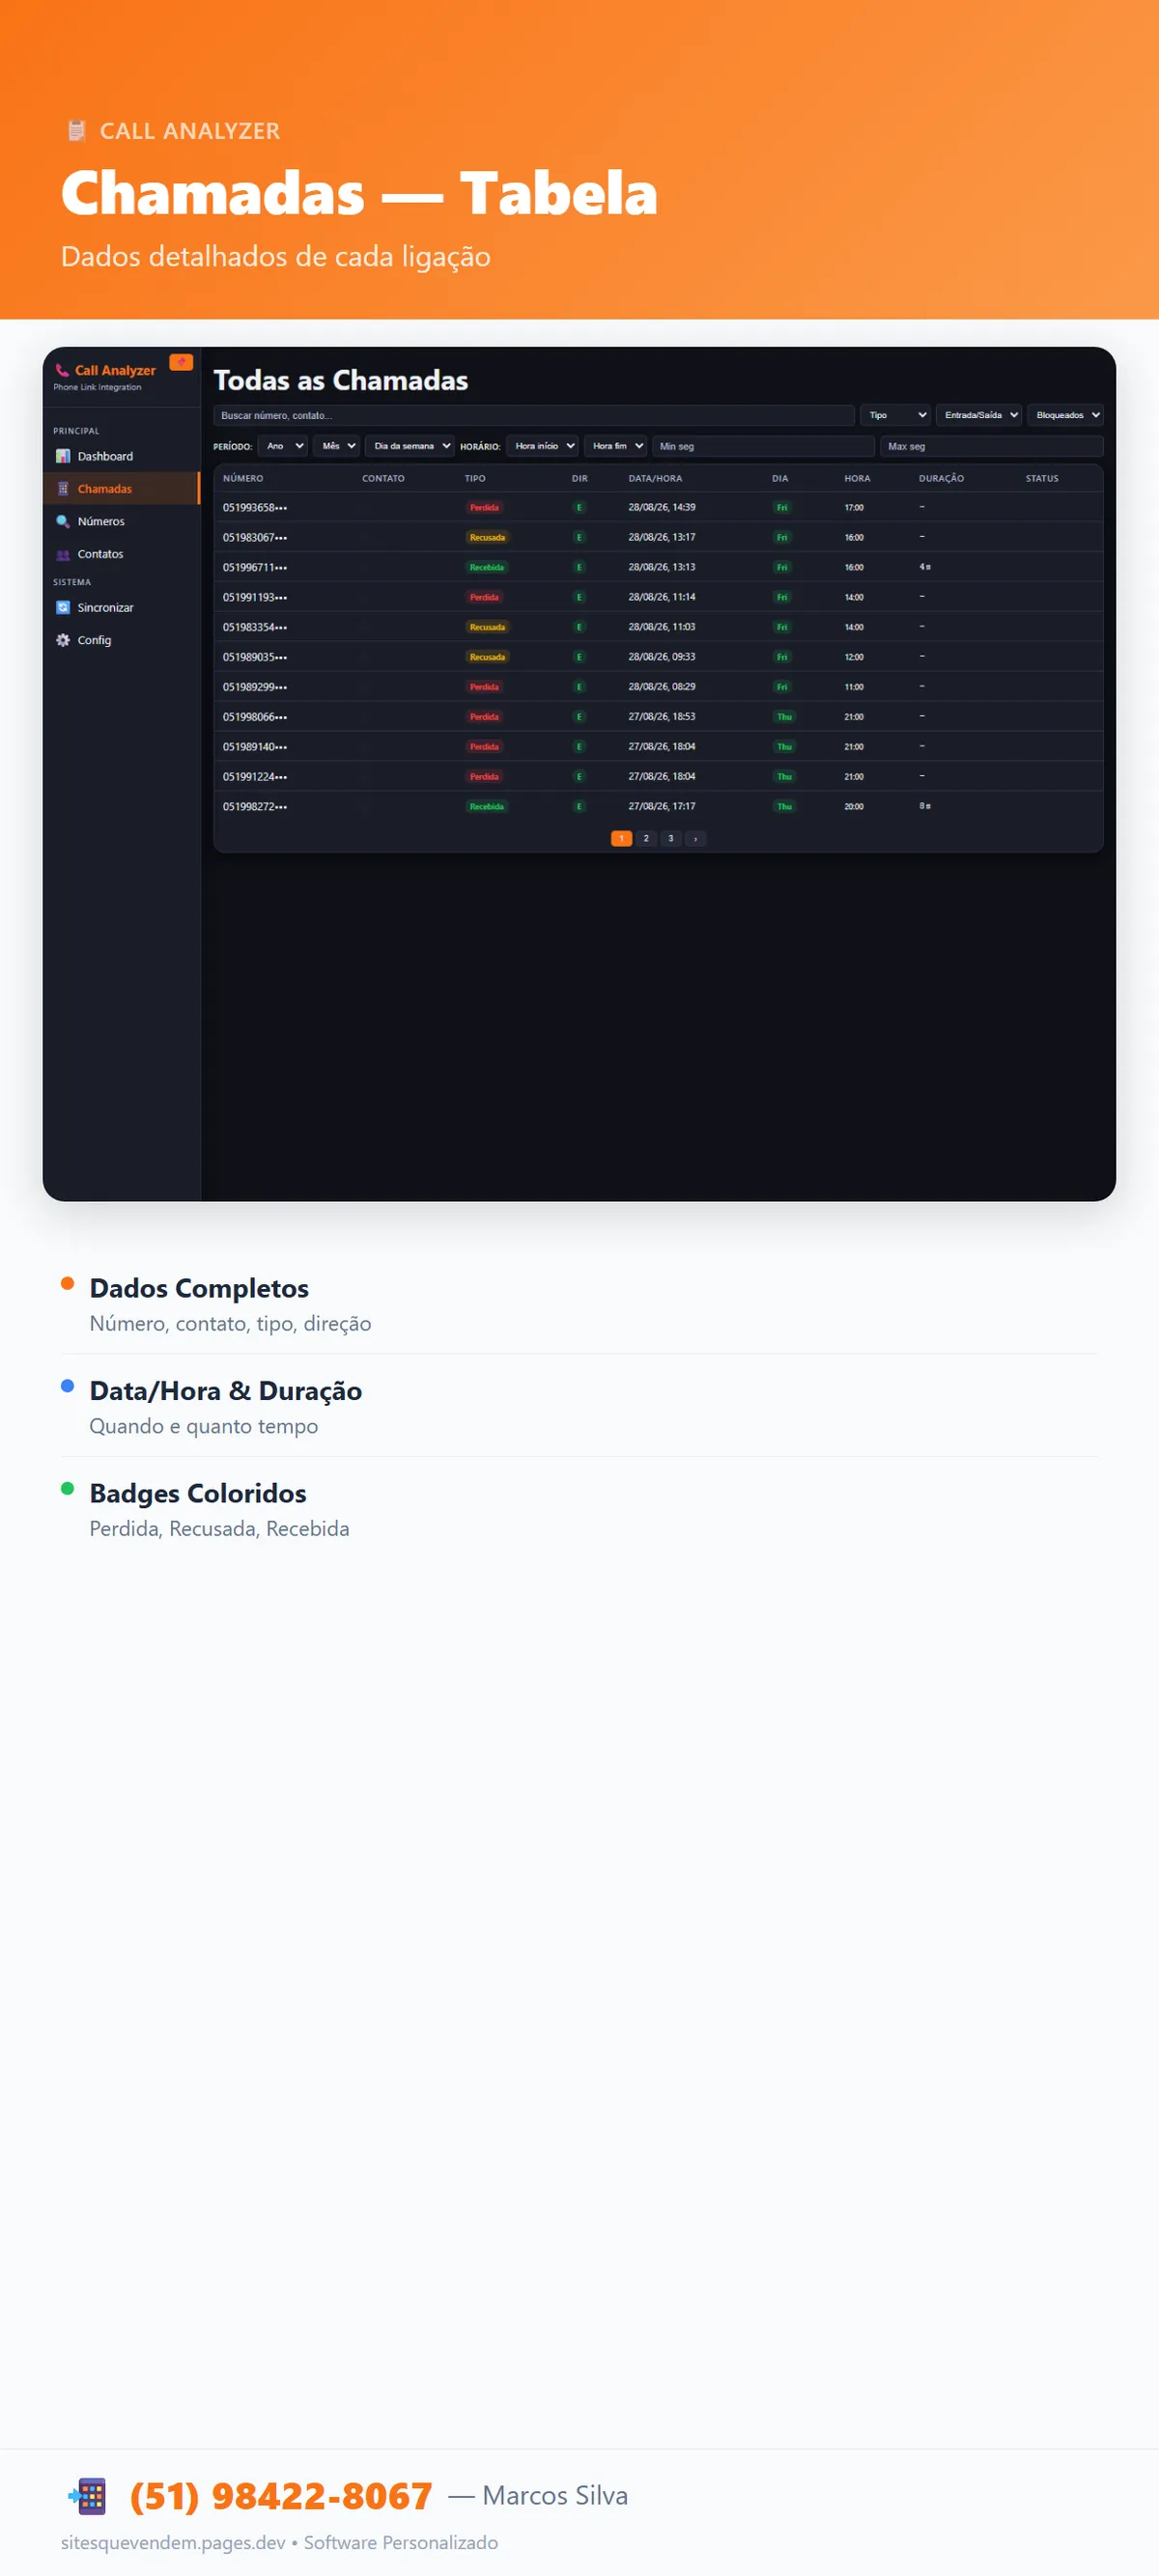
Task: Open the Dashboard section
Action: coord(121,456)
